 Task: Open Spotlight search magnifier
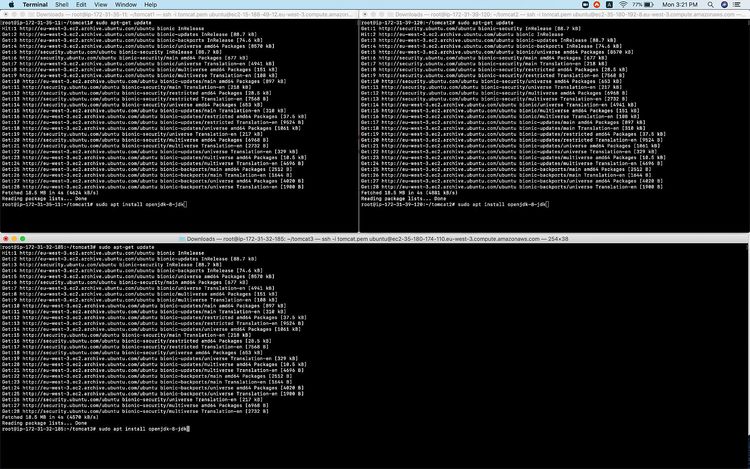coord(711,4)
